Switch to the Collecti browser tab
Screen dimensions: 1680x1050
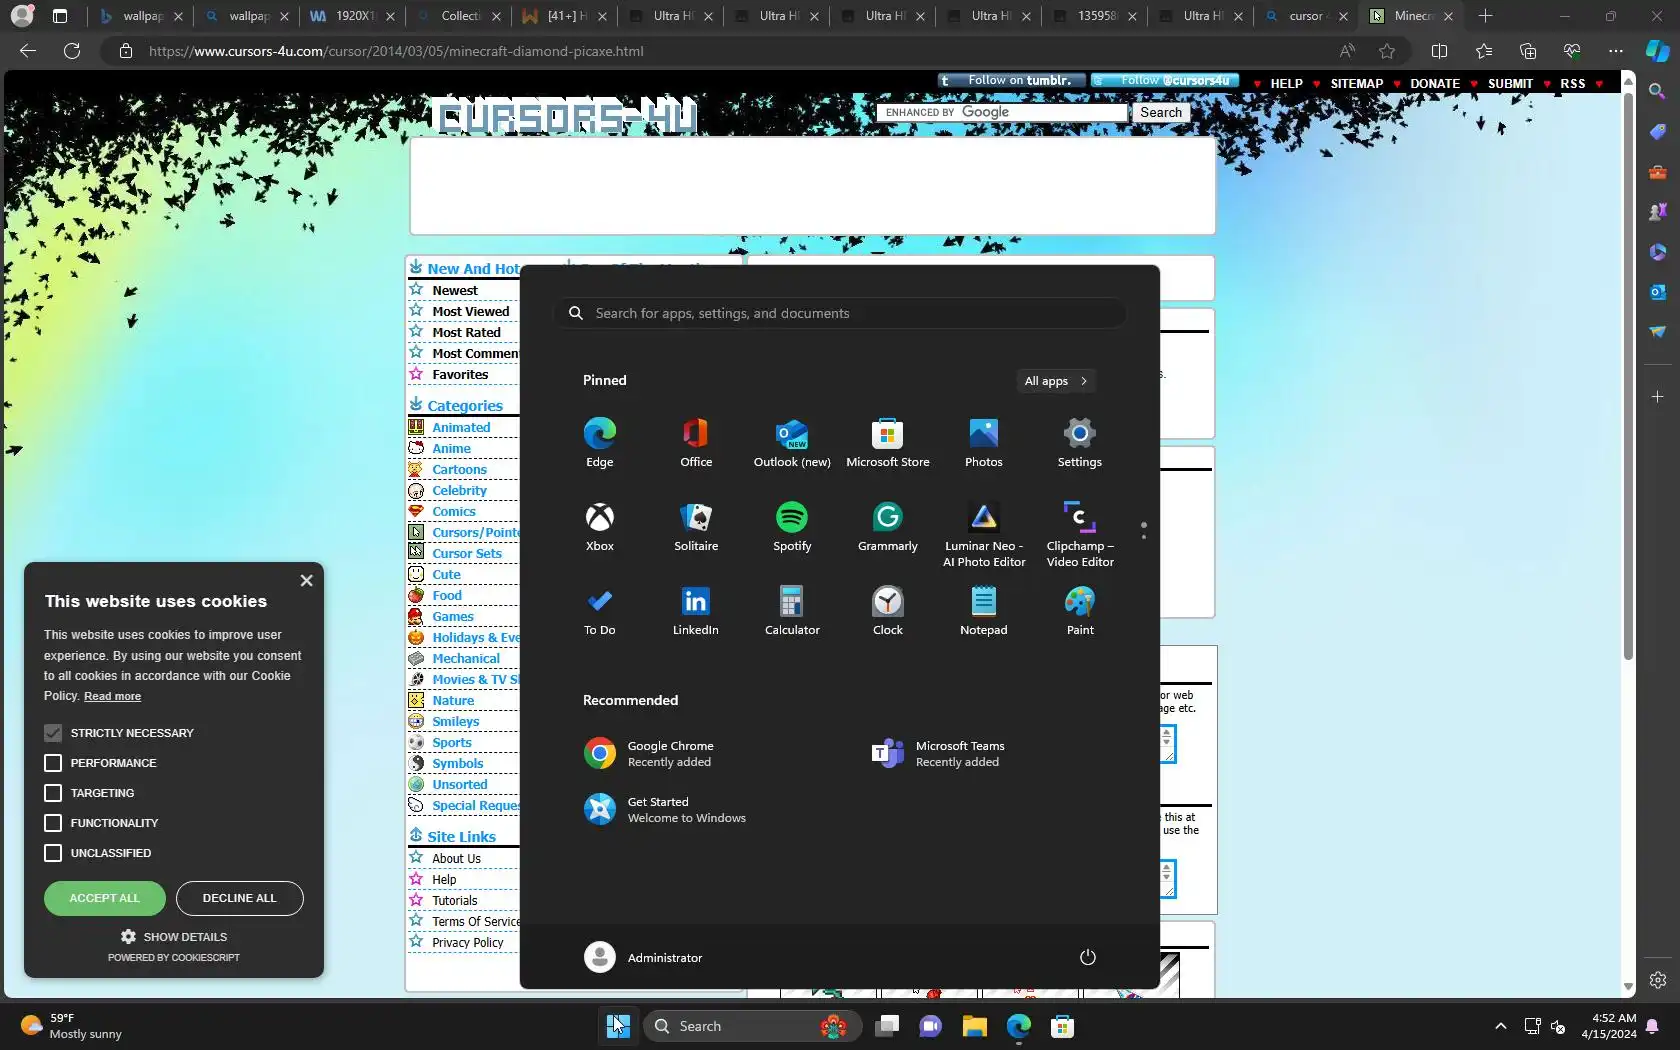click(x=459, y=16)
